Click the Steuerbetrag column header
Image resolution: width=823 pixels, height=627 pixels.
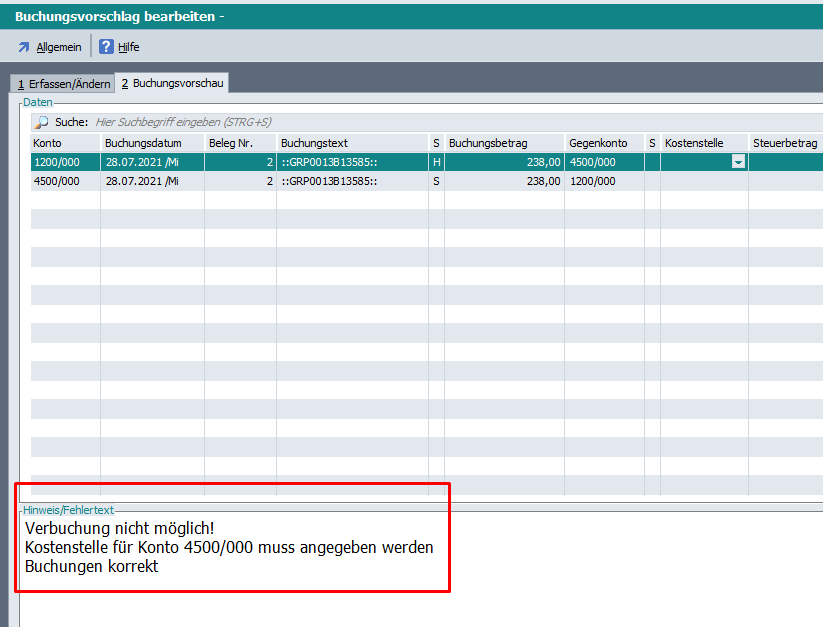[785, 143]
